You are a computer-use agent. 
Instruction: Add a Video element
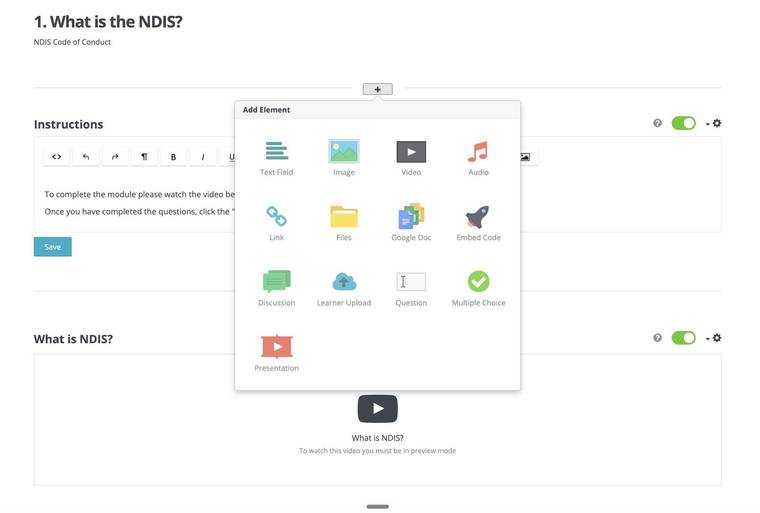point(411,158)
